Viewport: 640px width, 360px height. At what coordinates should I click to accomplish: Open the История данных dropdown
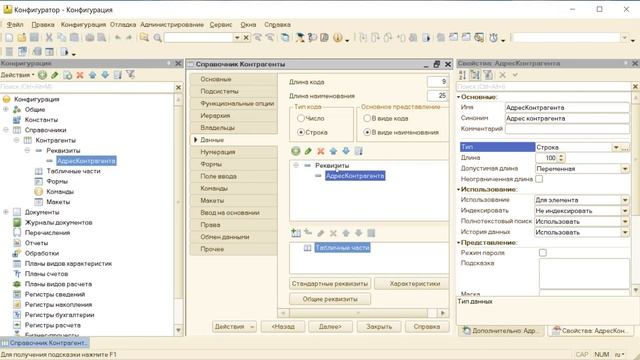point(625,232)
